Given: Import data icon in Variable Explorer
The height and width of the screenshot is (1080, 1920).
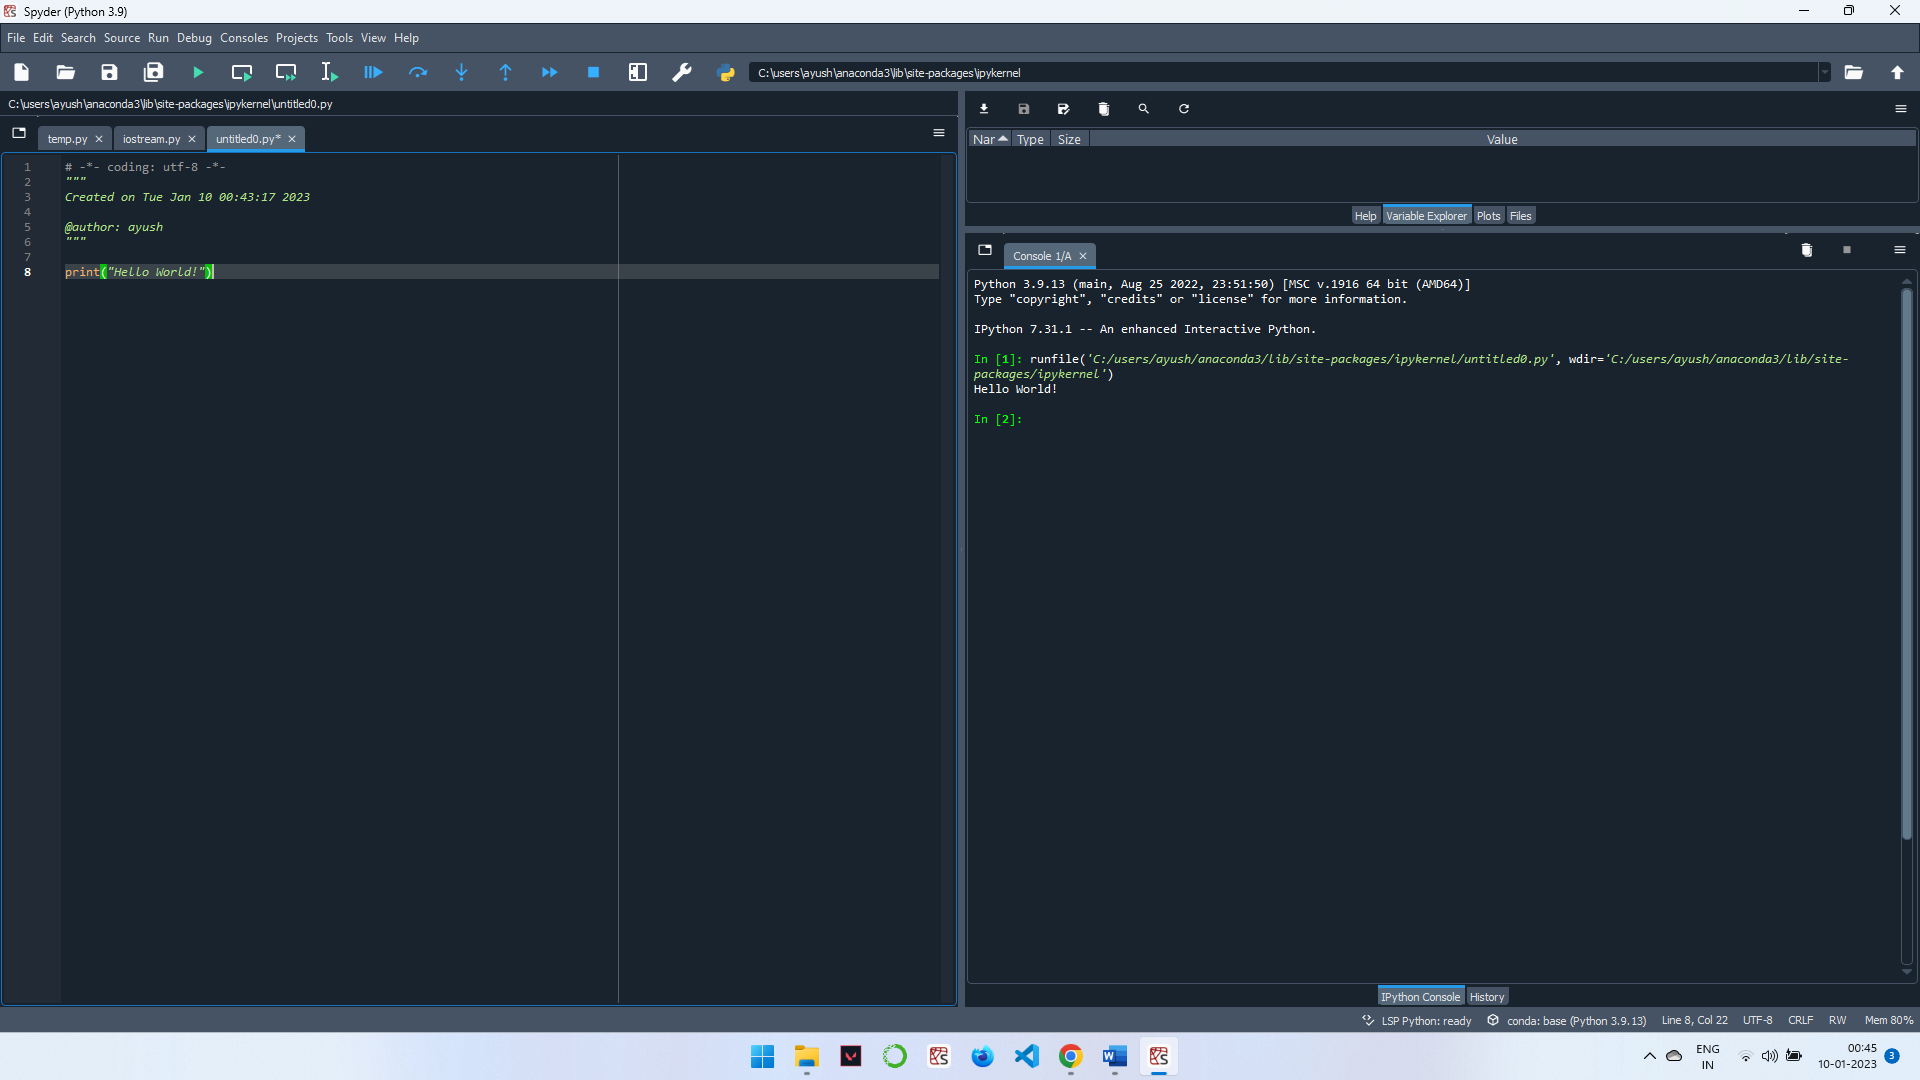Looking at the screenshot, I should coord(984,109).
